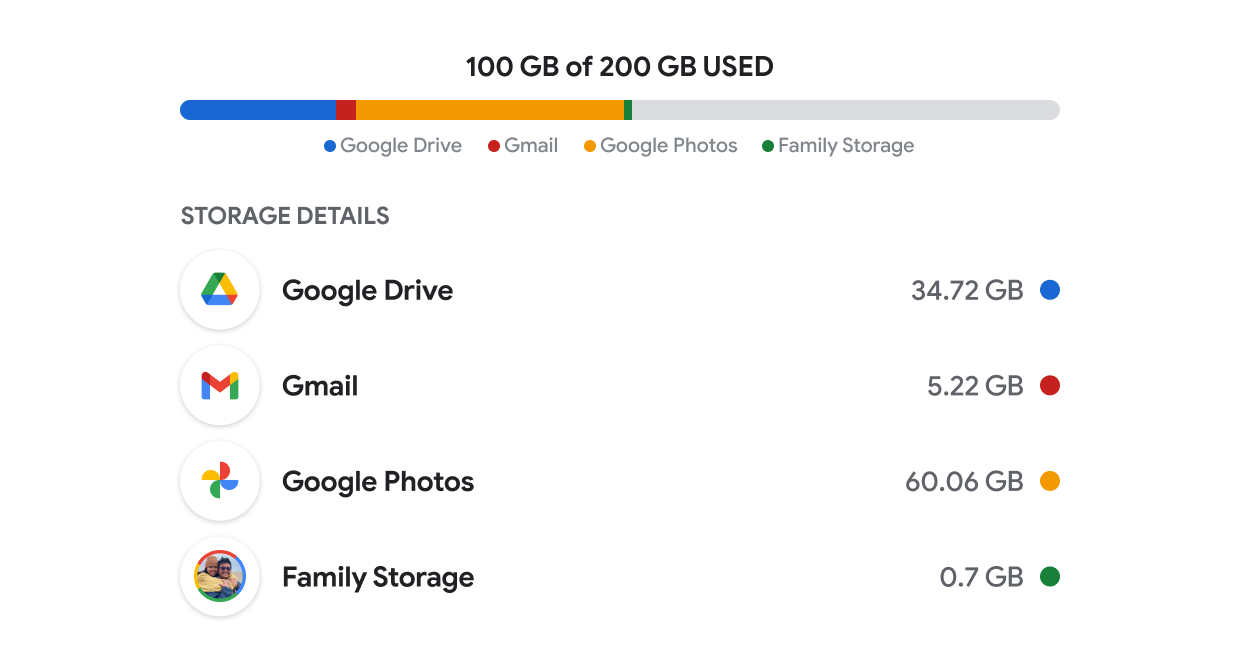Viewport: 1240px width, 669px height.
Task: Click the green dot beside 0.7 GB
Action: (x=1049, y=577)
